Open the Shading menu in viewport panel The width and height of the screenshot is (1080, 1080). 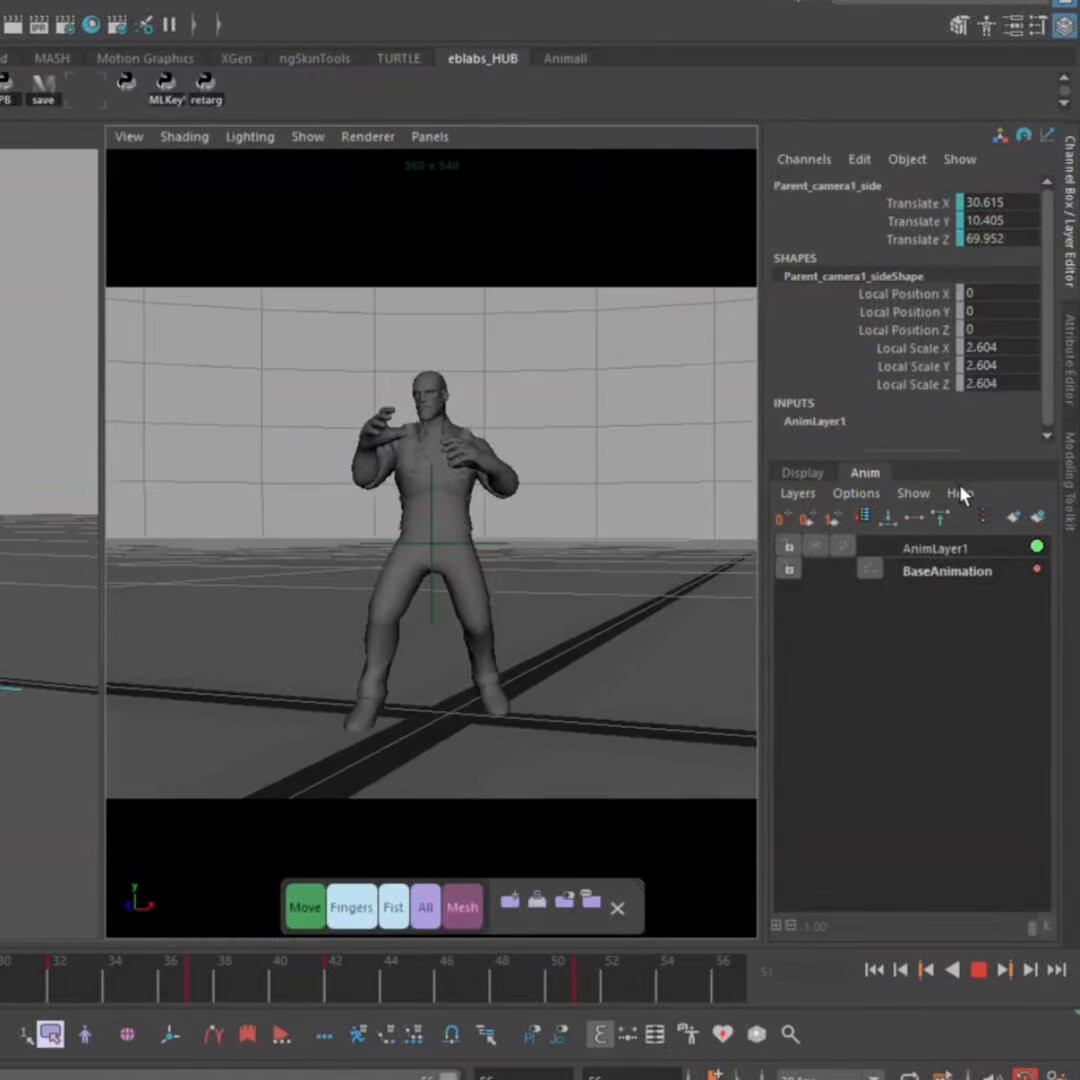coord(184,137)
